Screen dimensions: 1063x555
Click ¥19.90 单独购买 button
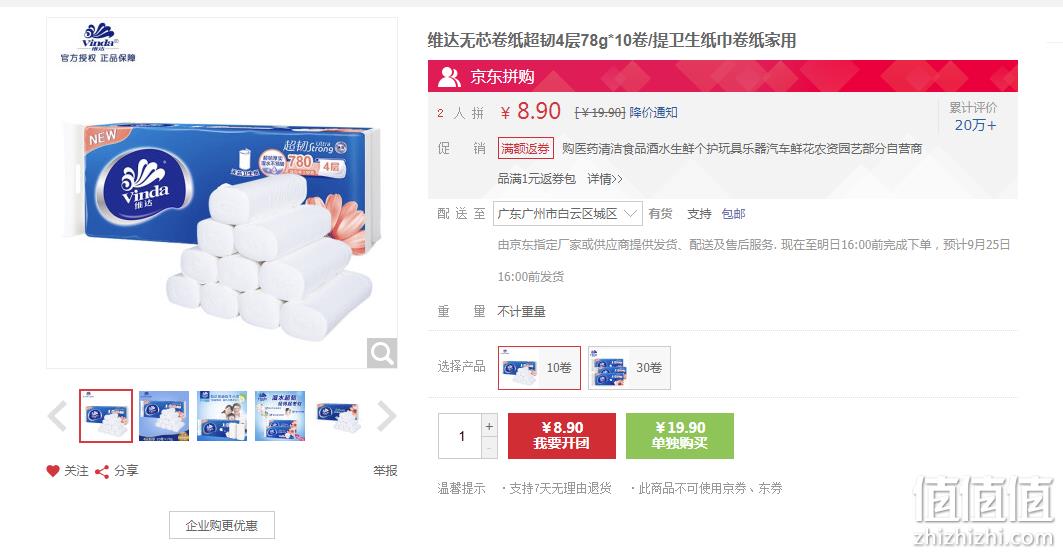coord(680,436)
